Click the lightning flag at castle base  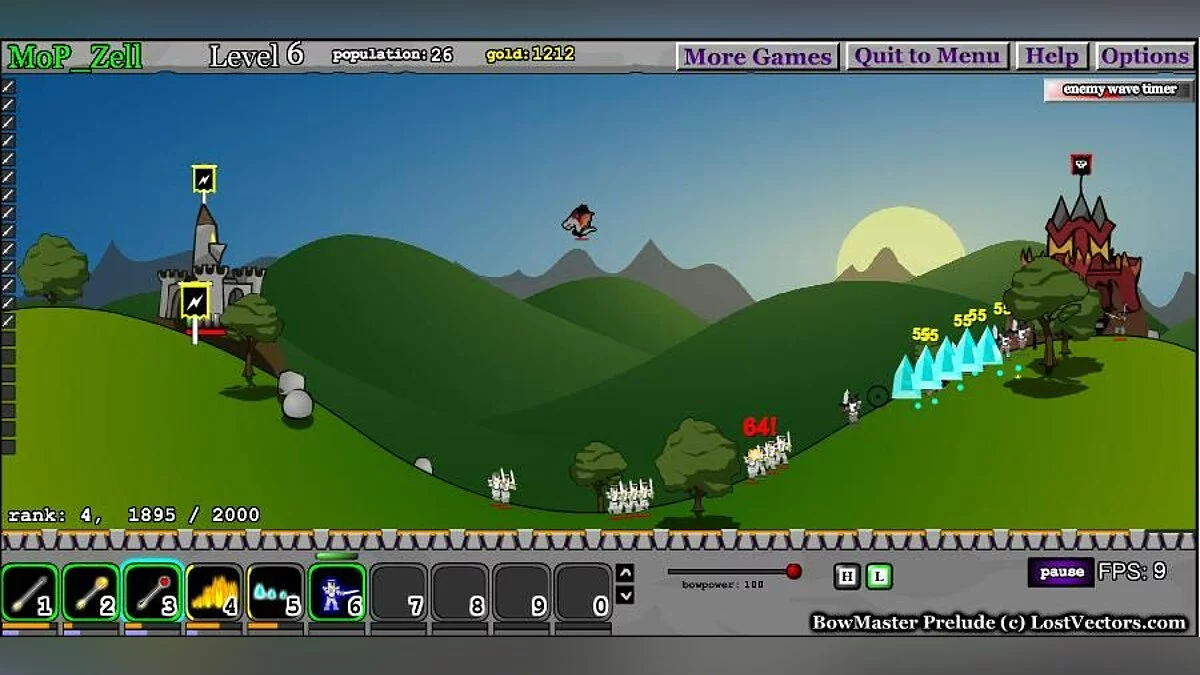[x=195, y=301]
